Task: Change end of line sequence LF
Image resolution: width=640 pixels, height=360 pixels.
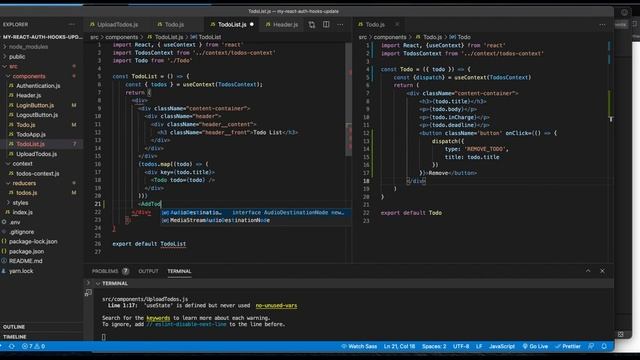Action: (479, 346)
